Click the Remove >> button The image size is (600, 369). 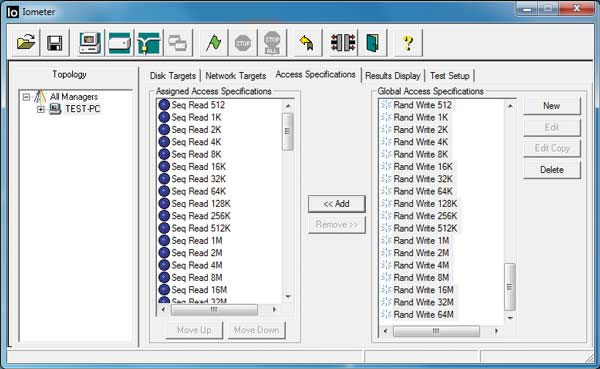click(x=336, y=224)
